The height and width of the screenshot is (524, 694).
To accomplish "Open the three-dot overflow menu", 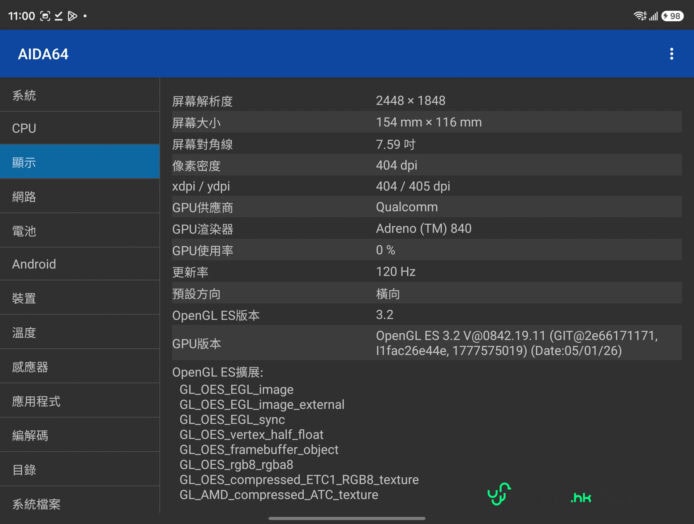I will (671, 54).
